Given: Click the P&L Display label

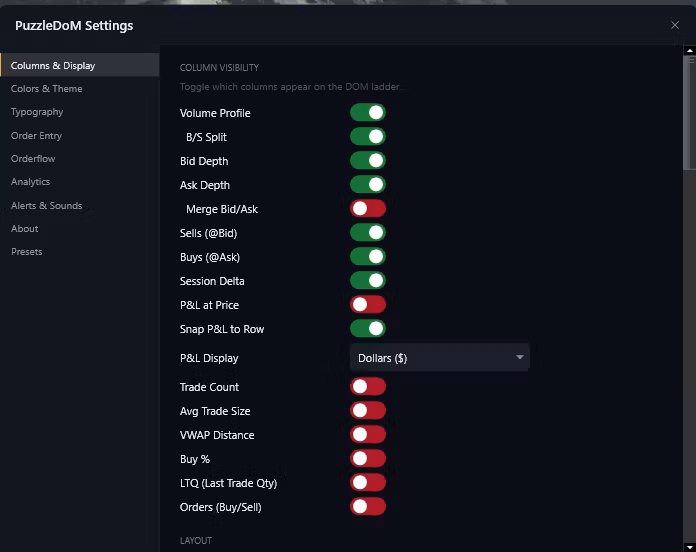Looking at the screenshot, I should 209,358.
